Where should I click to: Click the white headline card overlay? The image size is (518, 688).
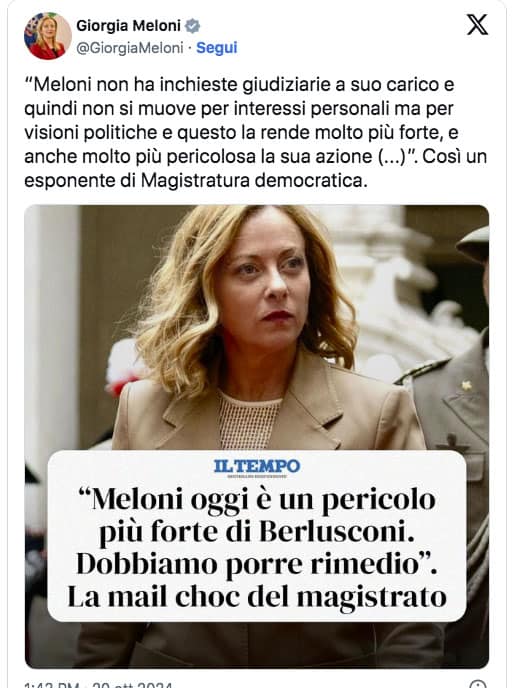pos(257,536)
